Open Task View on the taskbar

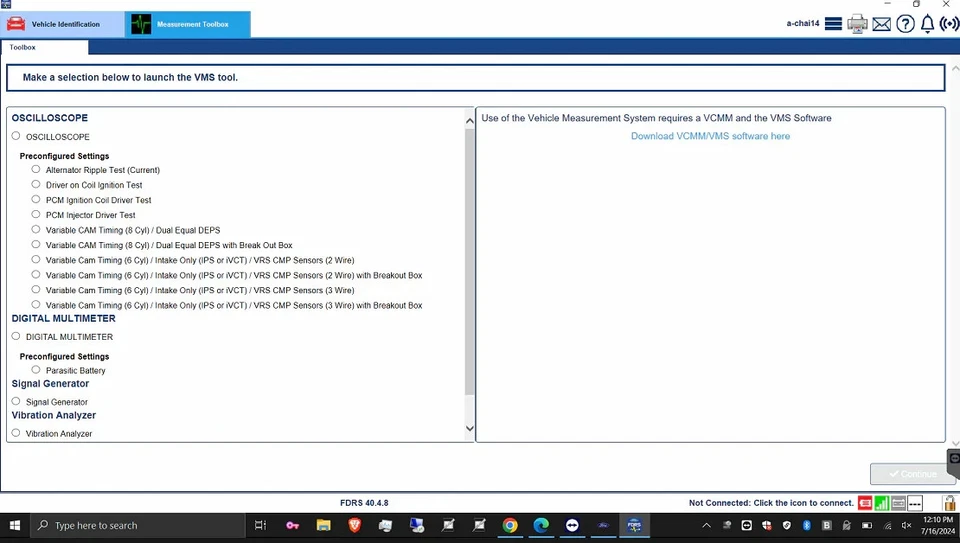[260, 525]
